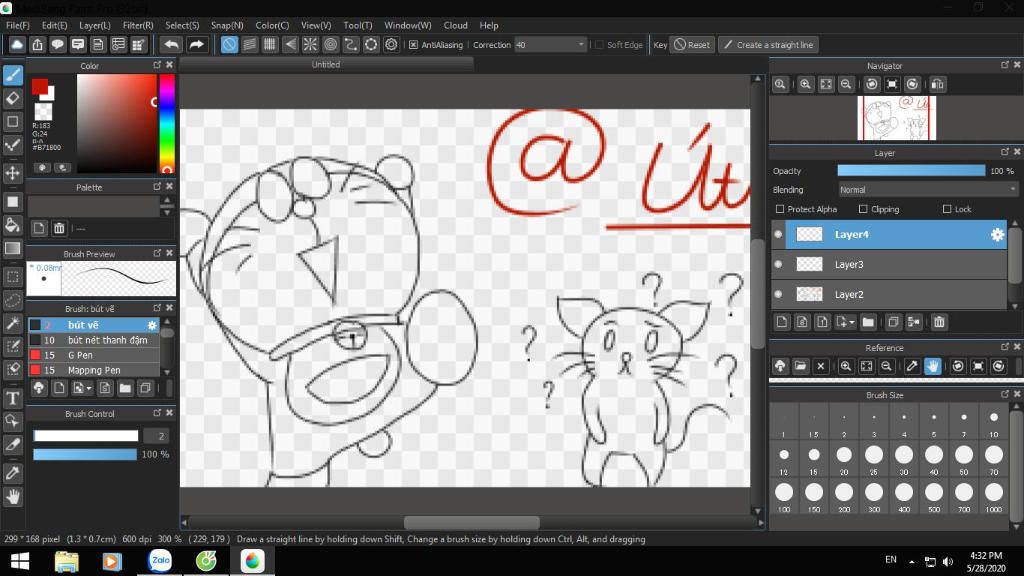
Task: Toggle the AntiAliasing checkbox
Action: coord(413,44)
